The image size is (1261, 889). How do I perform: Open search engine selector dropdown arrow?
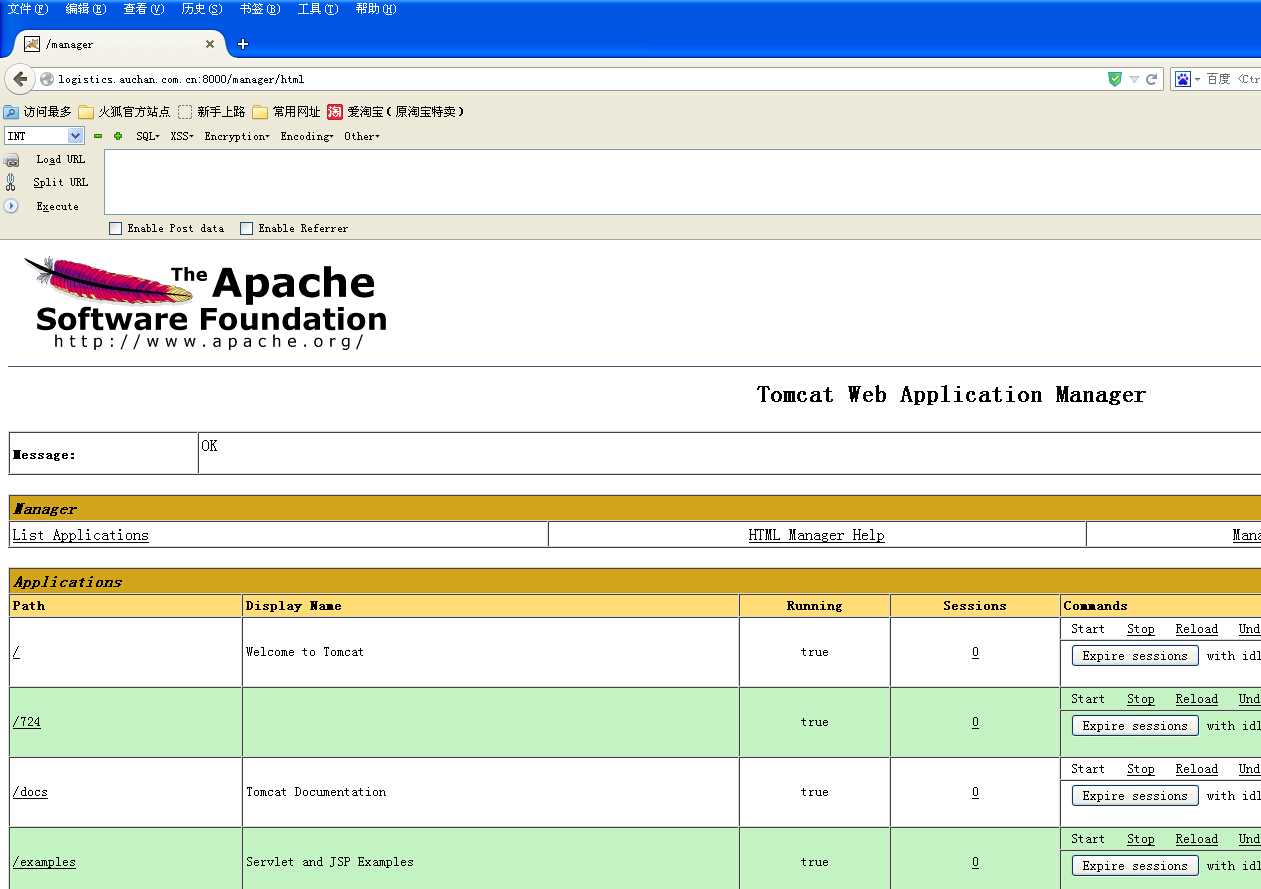click(x=1197, y=79)
